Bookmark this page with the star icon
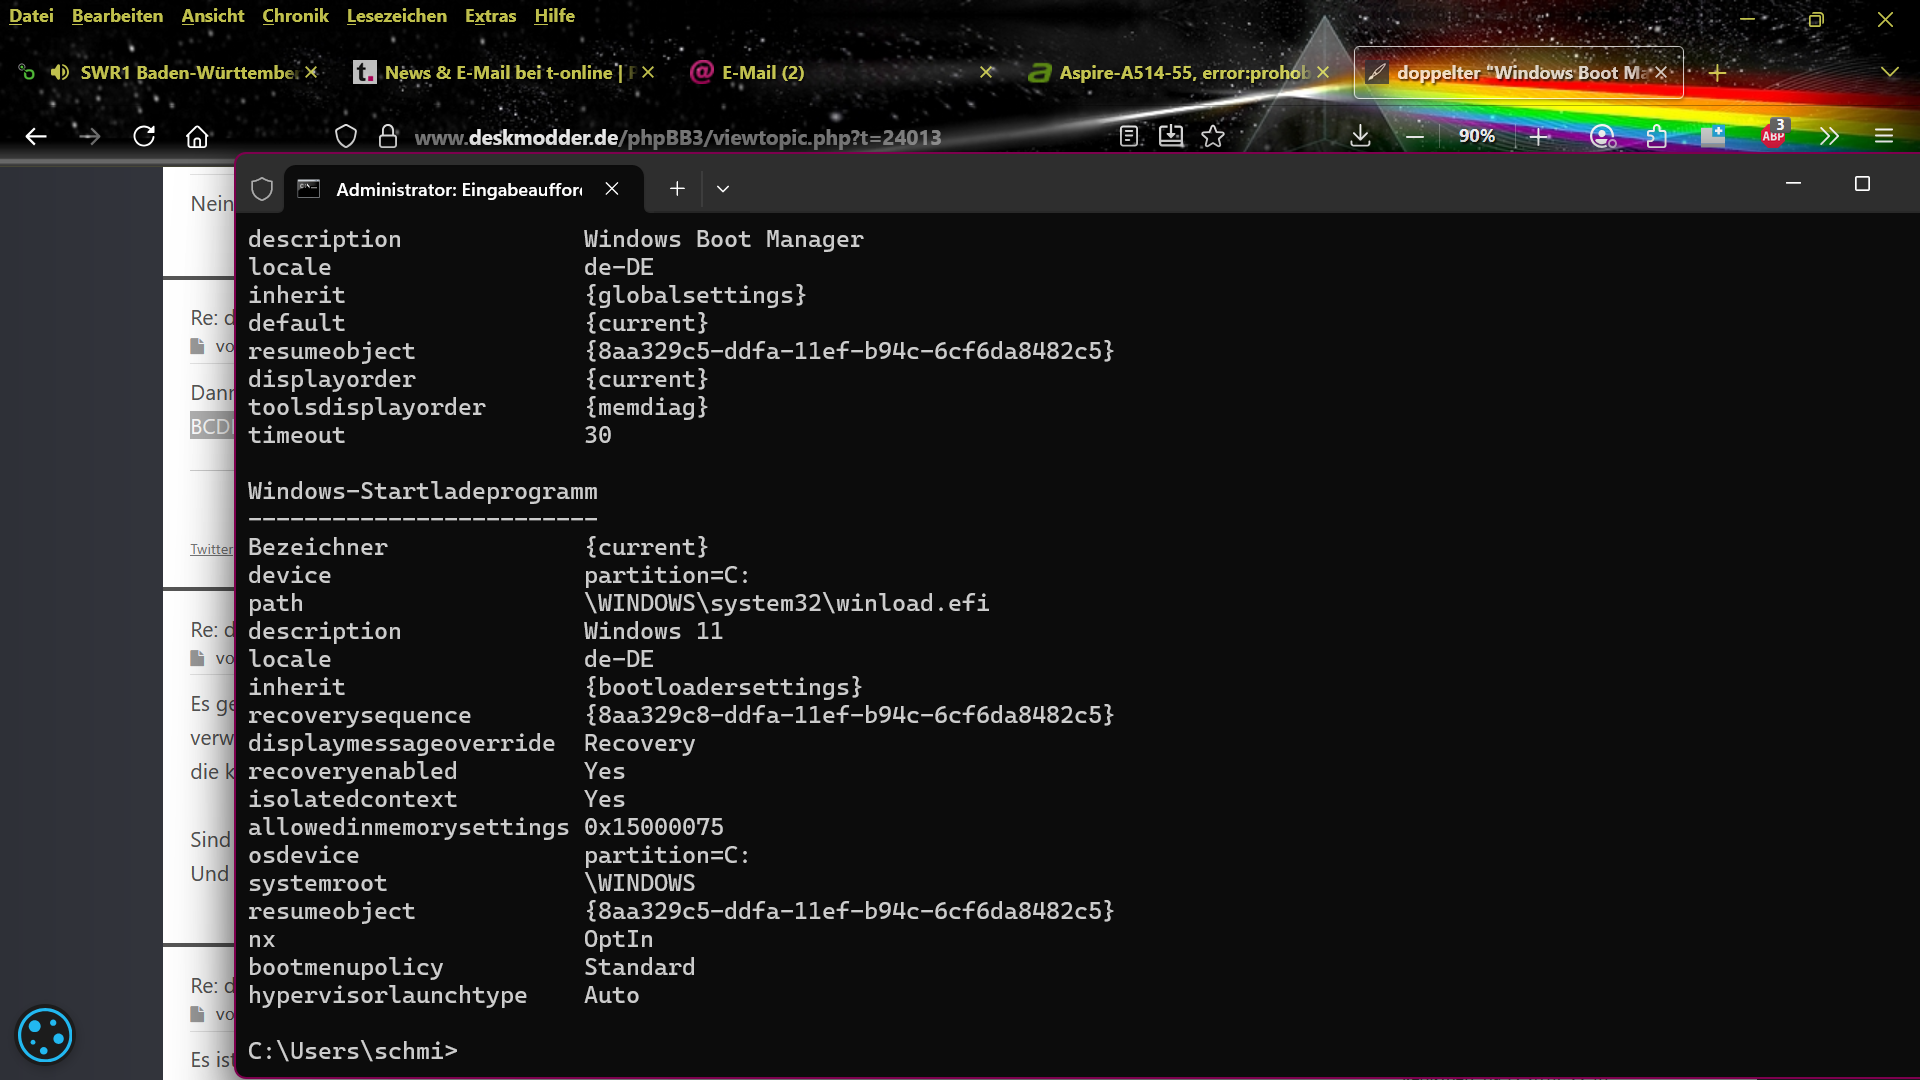This screenshot has width=1920, height=1080. click(x=1213, y=136)
